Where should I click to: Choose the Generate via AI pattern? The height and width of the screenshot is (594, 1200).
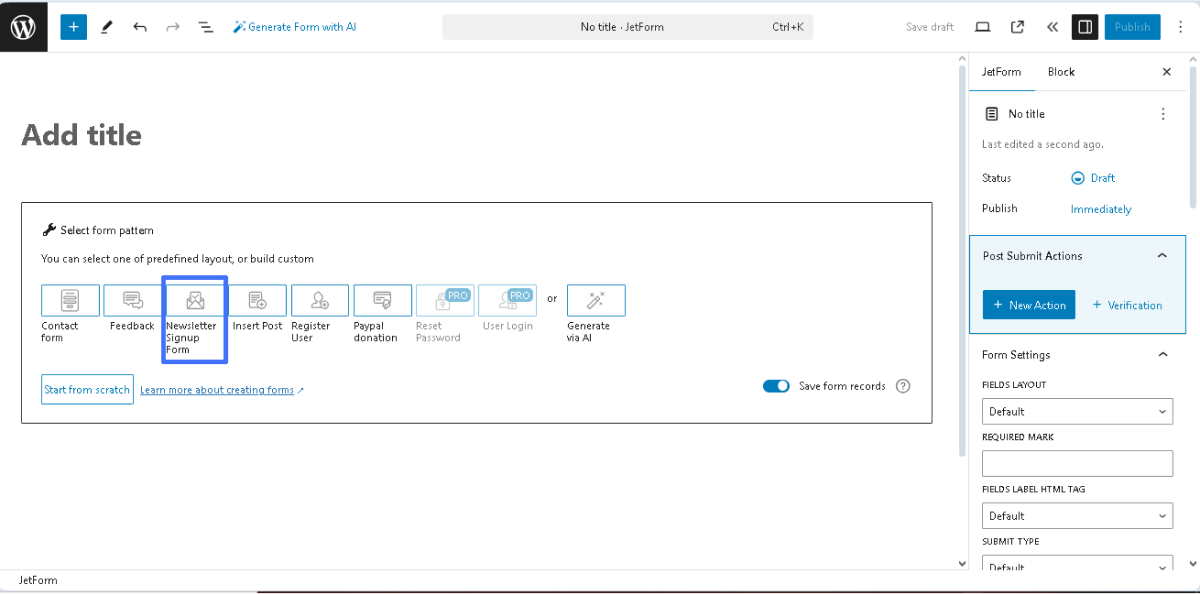(595, 300)
